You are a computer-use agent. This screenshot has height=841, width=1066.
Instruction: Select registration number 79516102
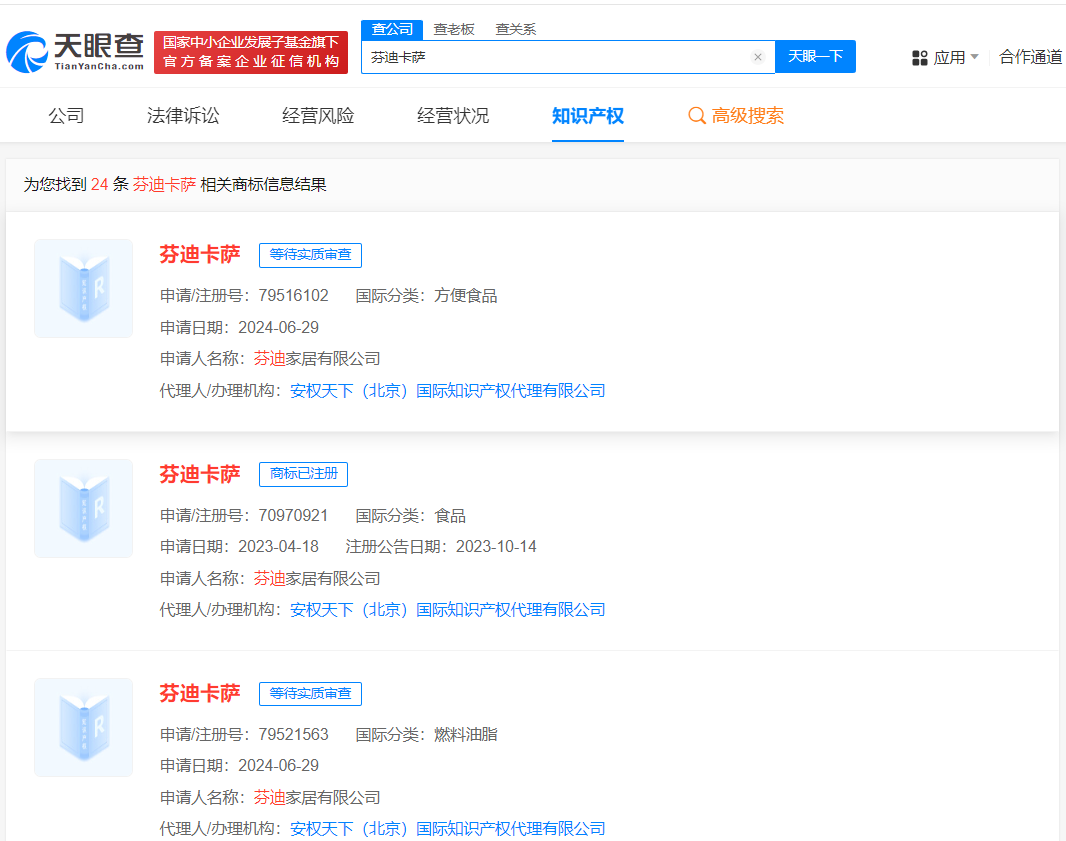pyautogui.click(x=294, y=296)
